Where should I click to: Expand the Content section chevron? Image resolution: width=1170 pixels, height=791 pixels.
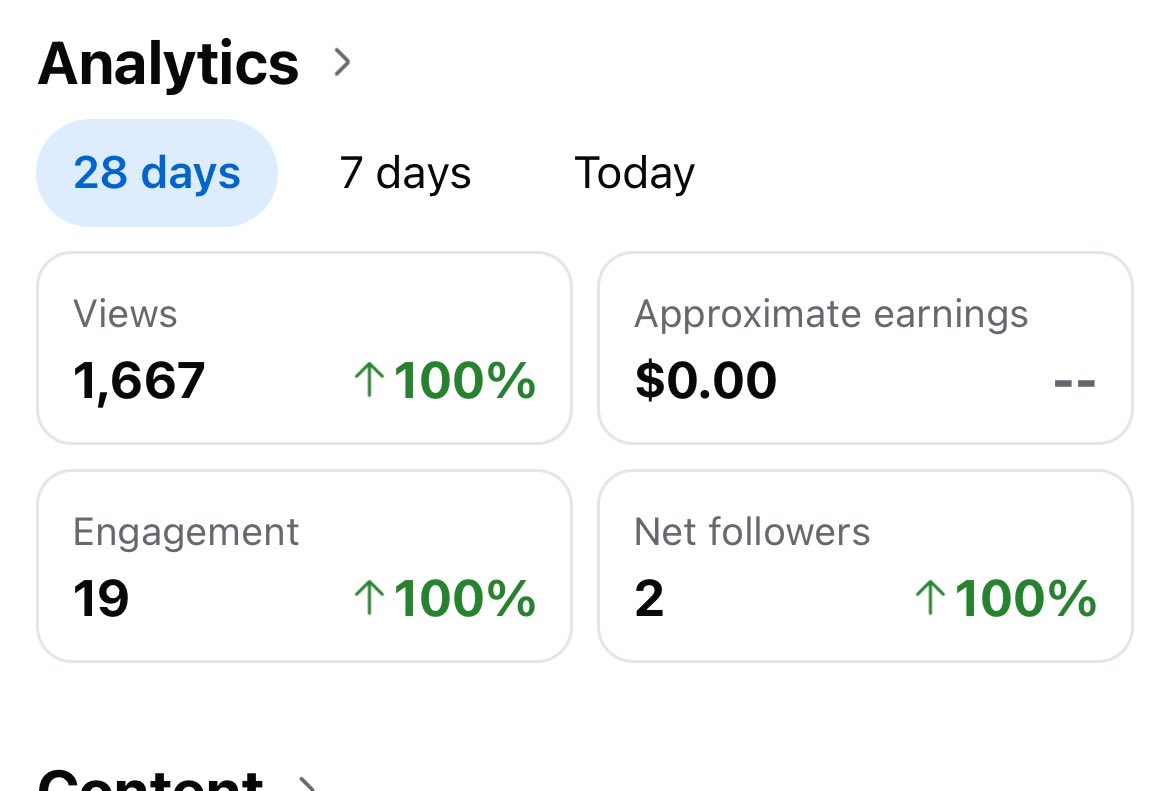(x=307, y=784)
